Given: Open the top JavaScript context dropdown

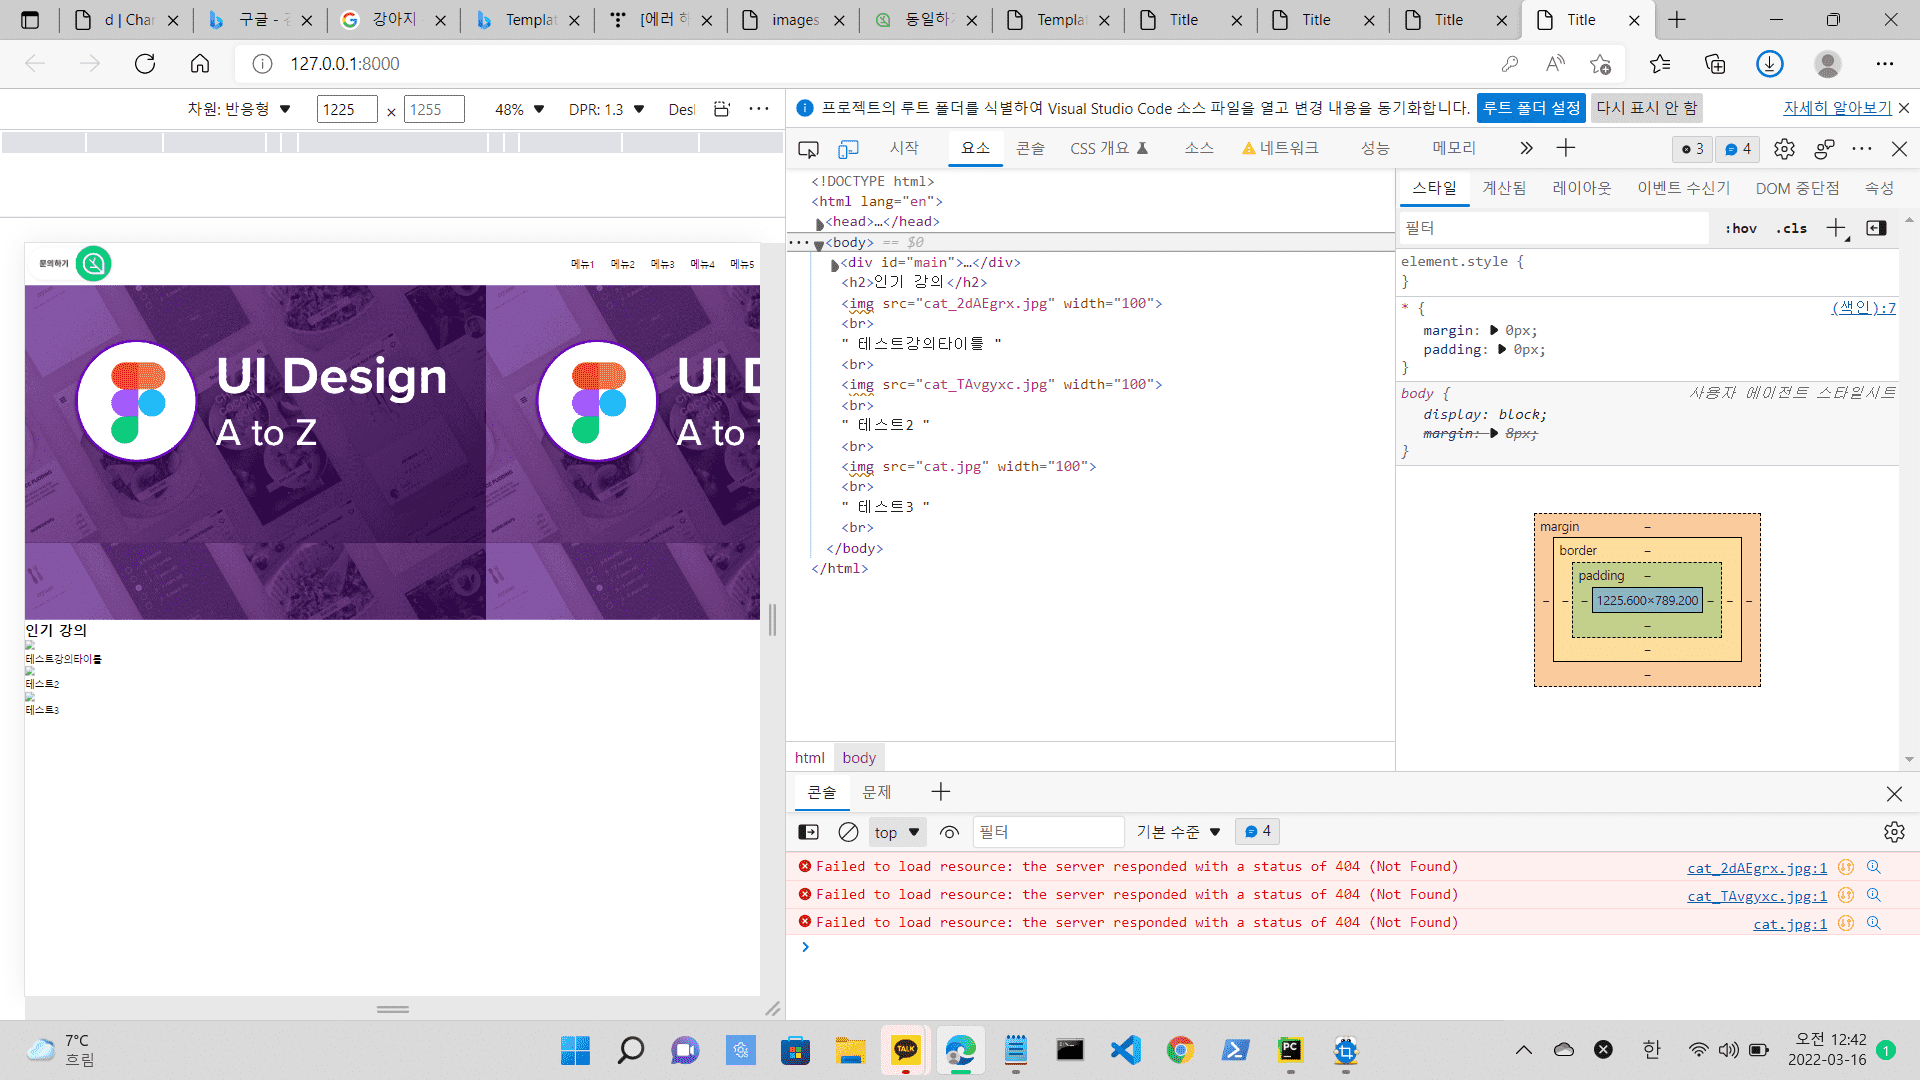Looking at the screenshot, I should (x=896, y=832).
